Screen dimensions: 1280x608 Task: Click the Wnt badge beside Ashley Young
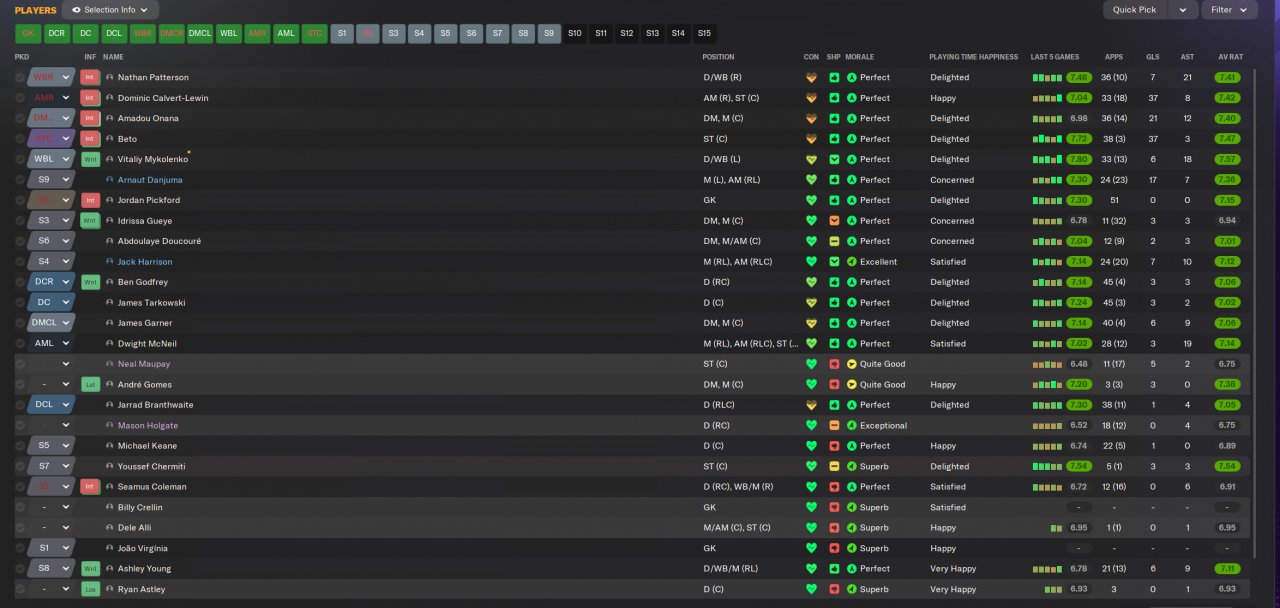[x=90, y=568]
